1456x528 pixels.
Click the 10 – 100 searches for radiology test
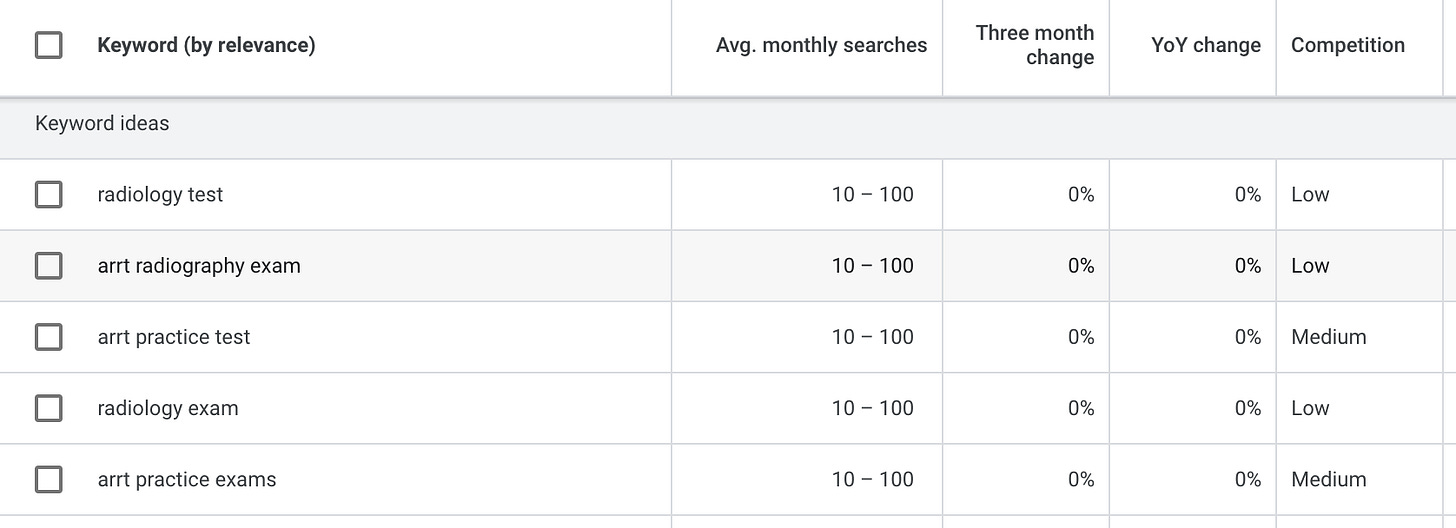pos(872,194)
